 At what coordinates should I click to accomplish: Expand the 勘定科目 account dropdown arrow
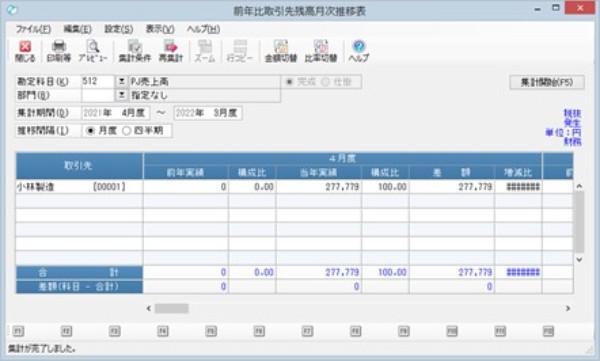tap(121, 82)
